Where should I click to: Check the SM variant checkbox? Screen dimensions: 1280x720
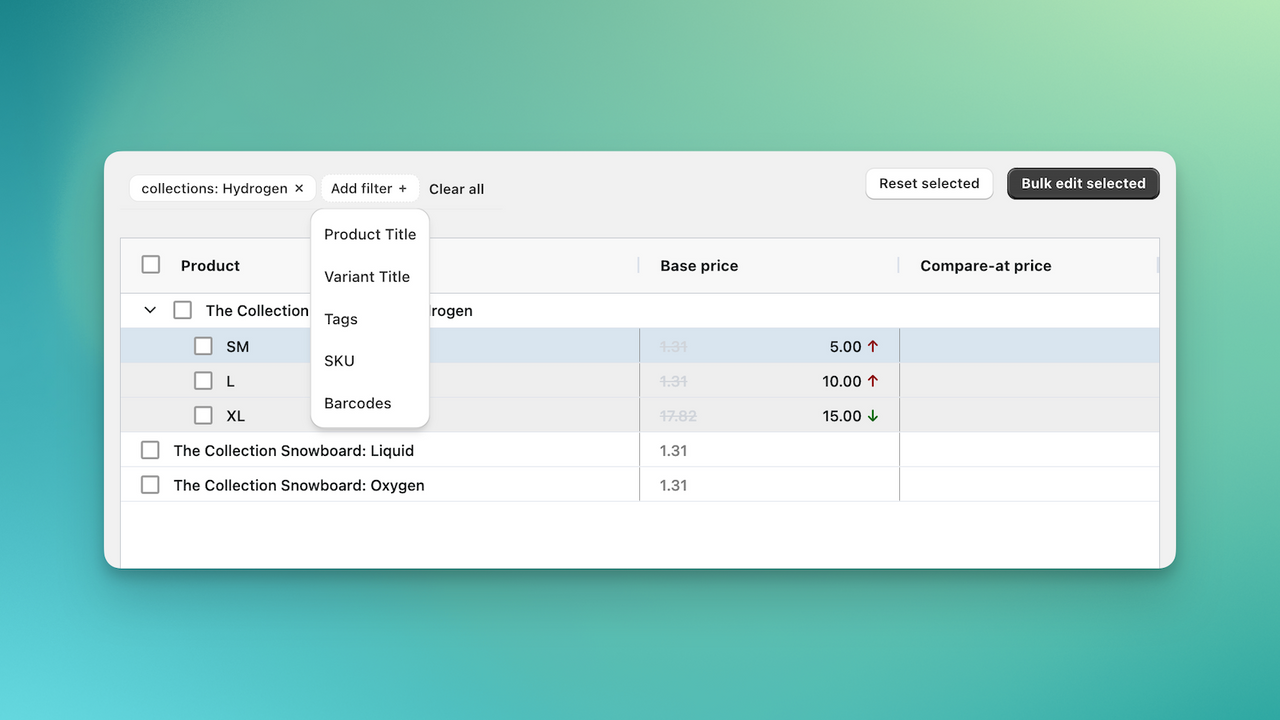(203, 346)
